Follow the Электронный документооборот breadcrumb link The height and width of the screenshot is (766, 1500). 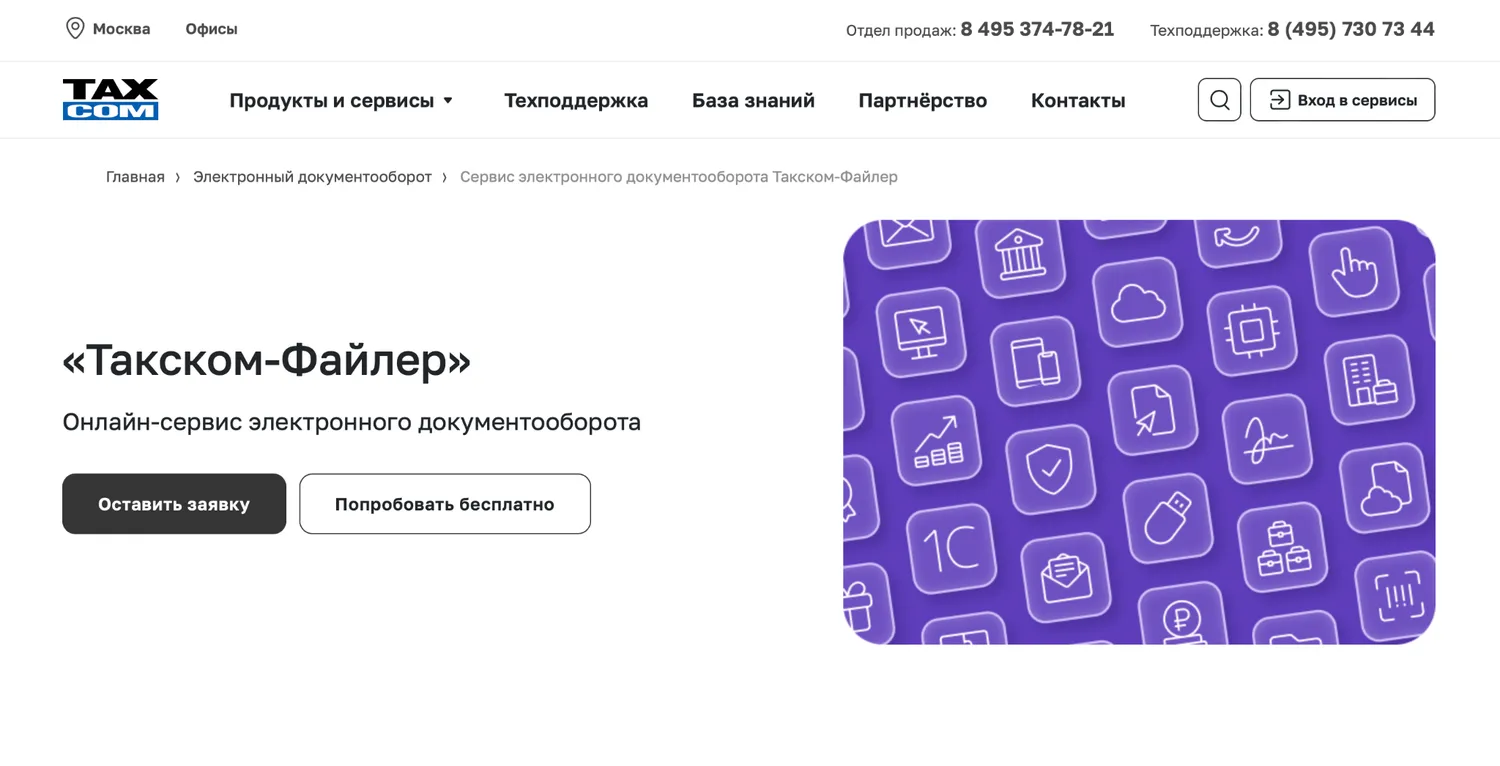(312, 177)
